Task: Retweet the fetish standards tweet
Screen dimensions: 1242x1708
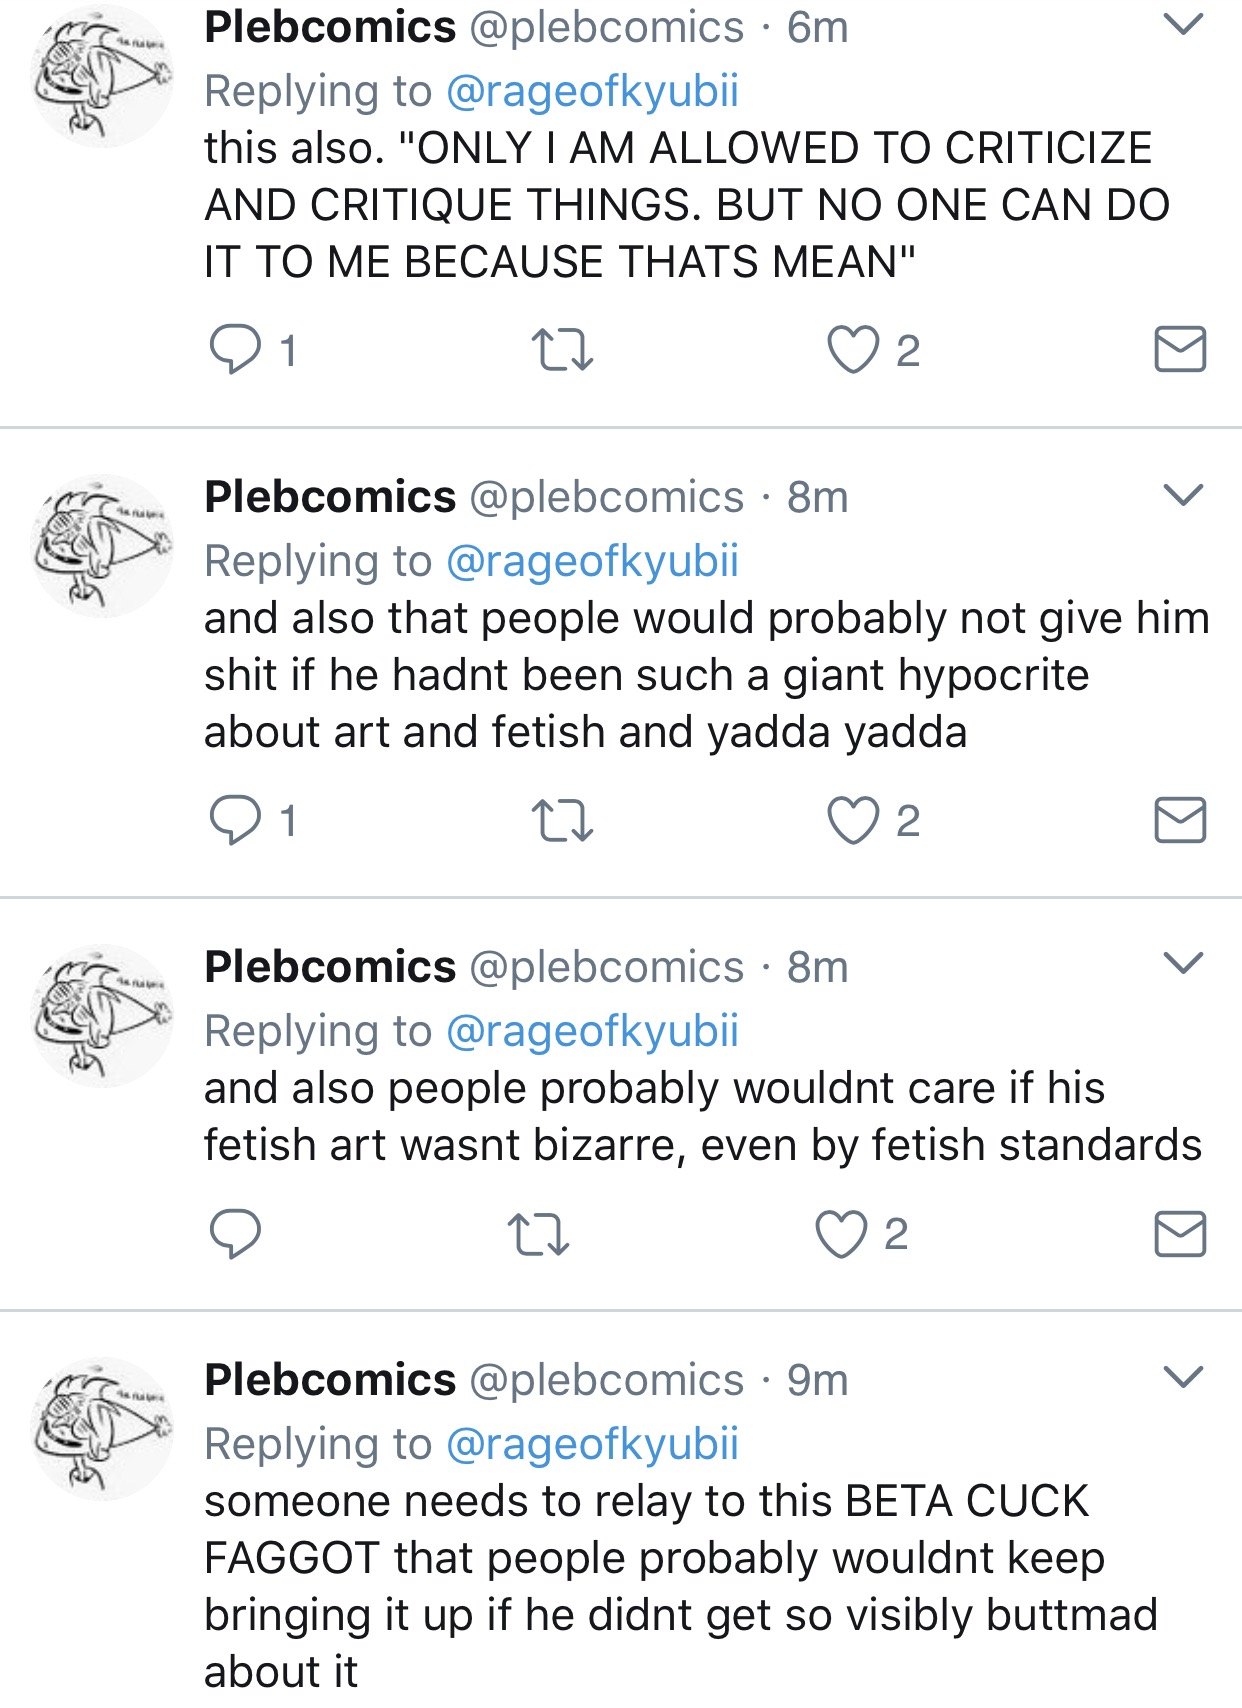Action: point(538,1234)
